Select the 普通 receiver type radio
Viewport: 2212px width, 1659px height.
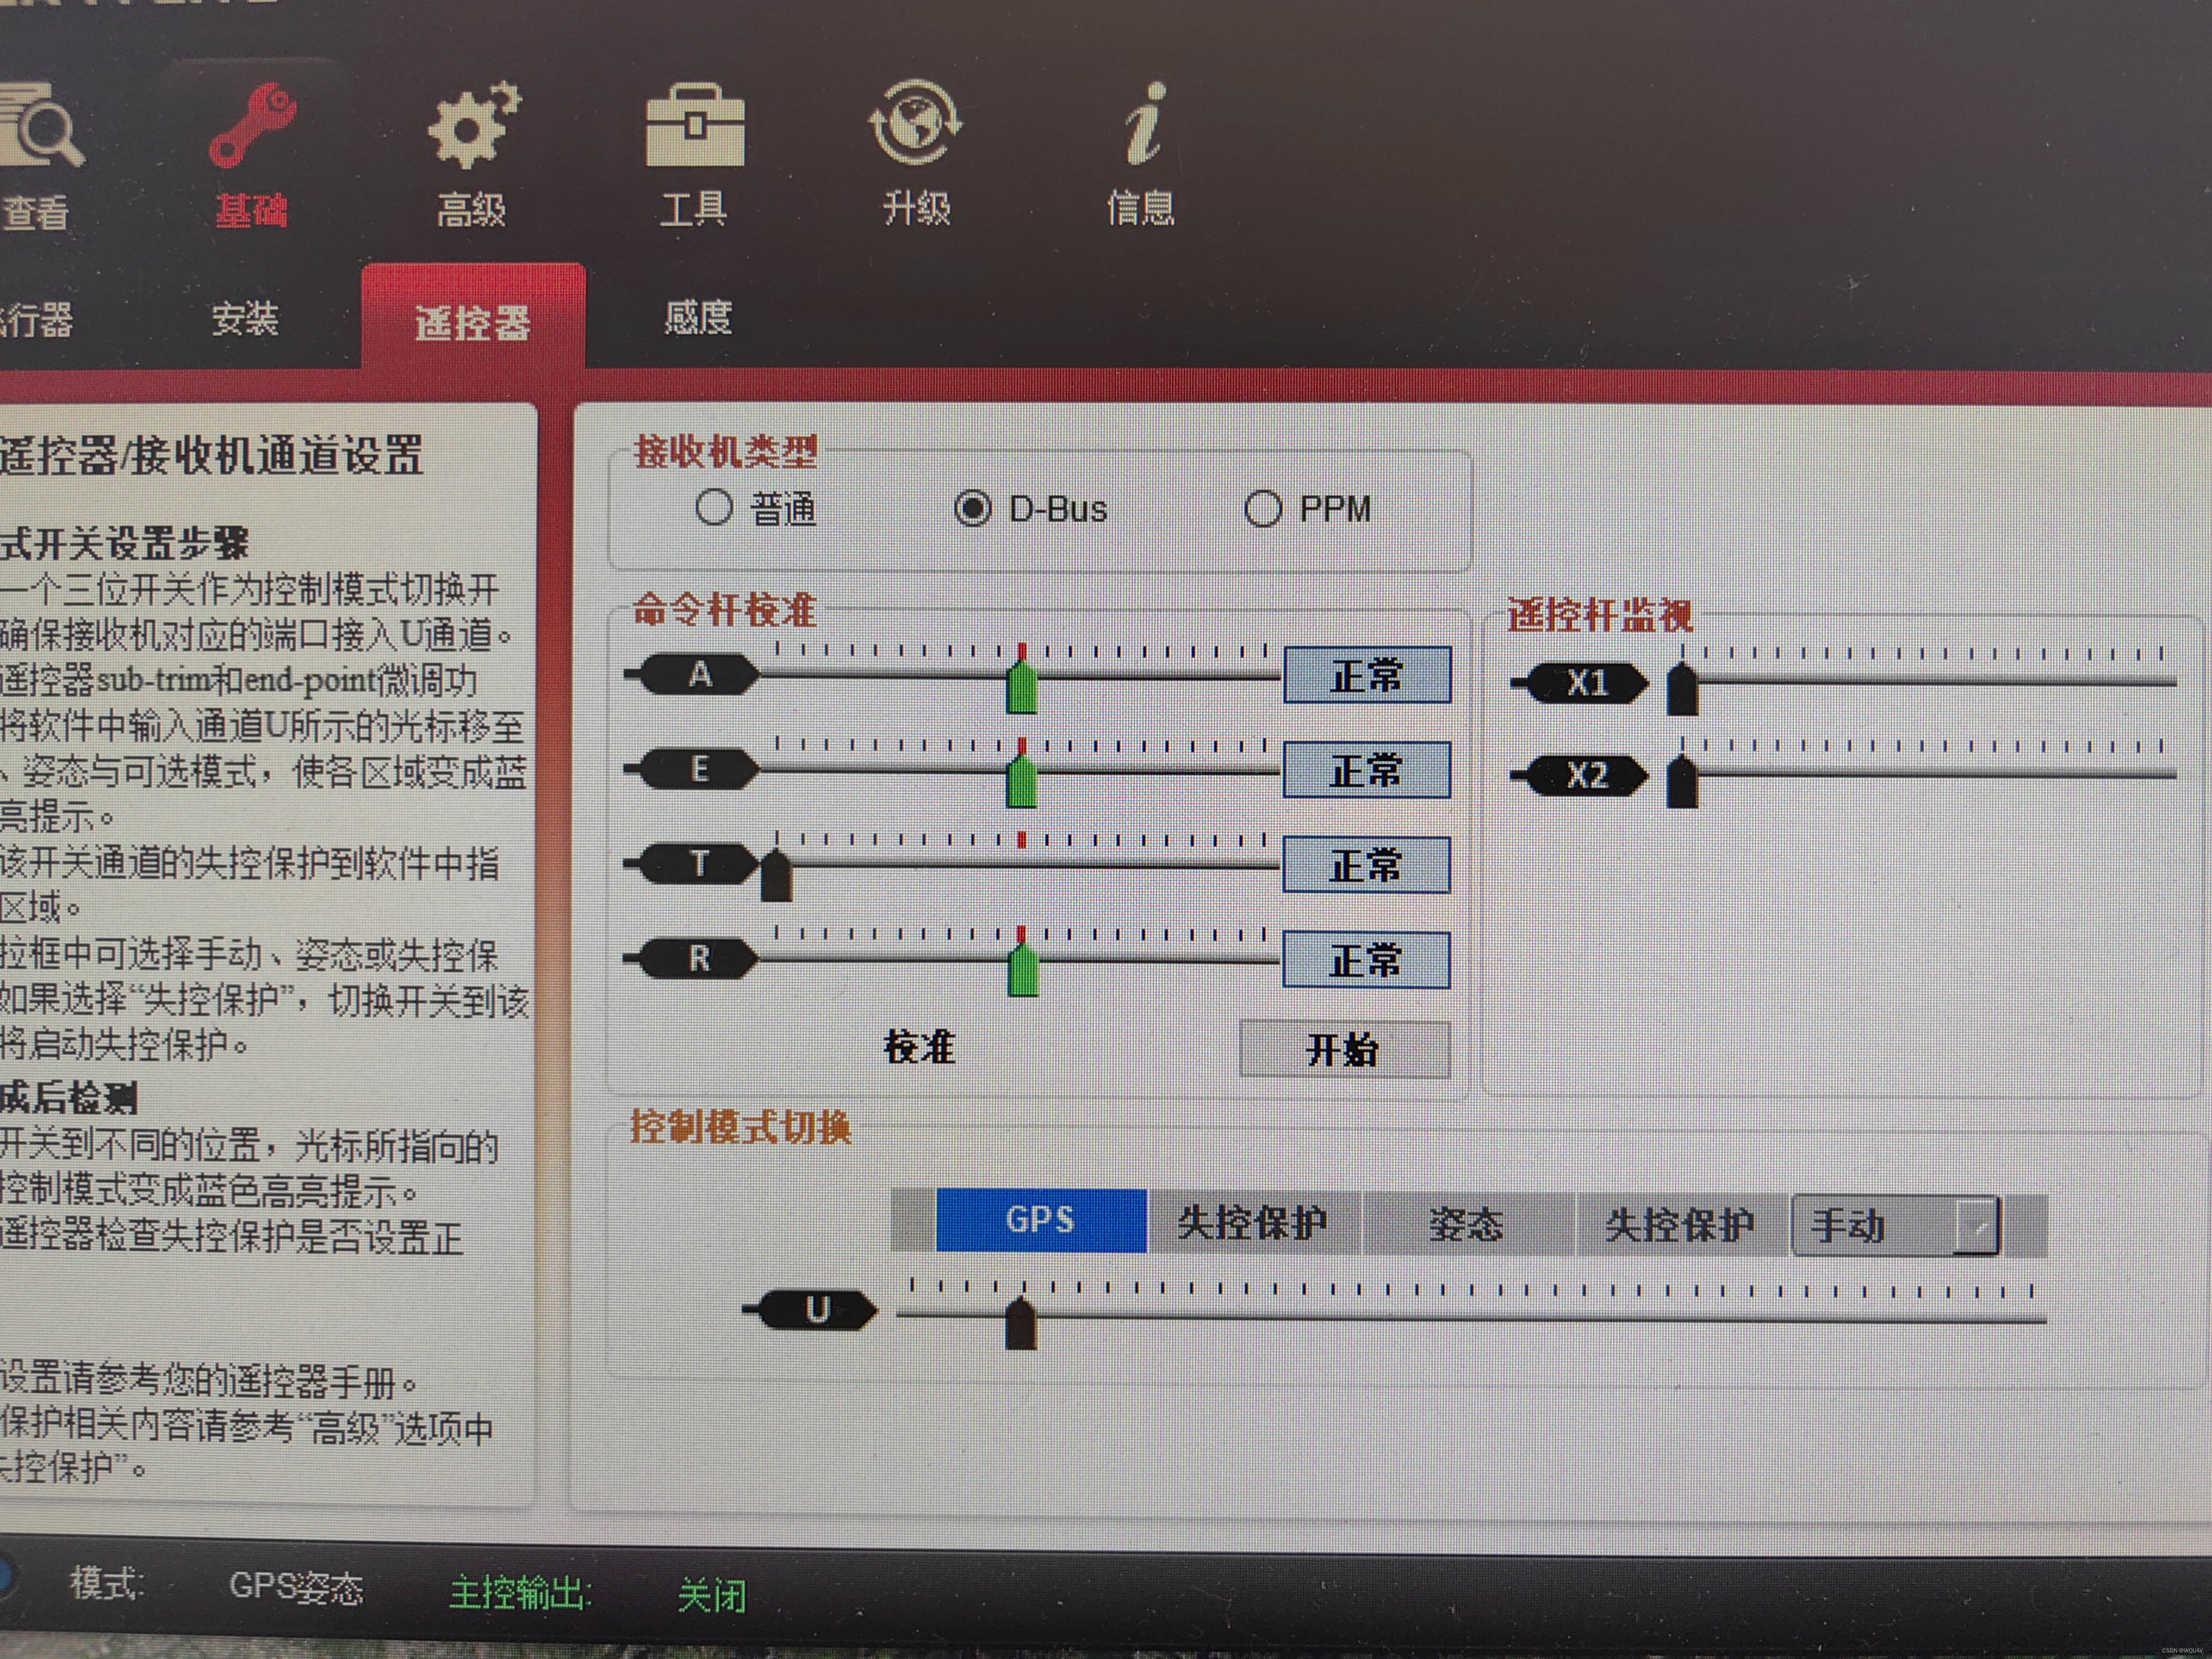click(x=714, y=507)
